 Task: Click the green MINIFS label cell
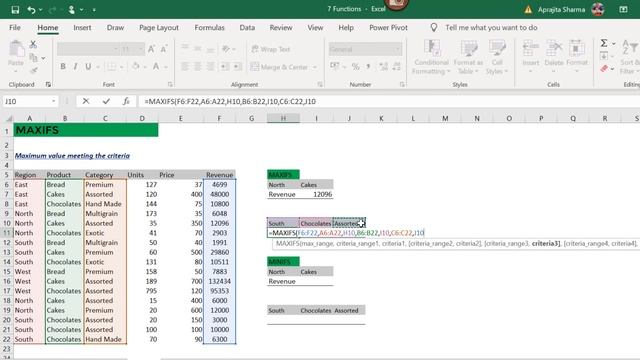coord(283,262)
